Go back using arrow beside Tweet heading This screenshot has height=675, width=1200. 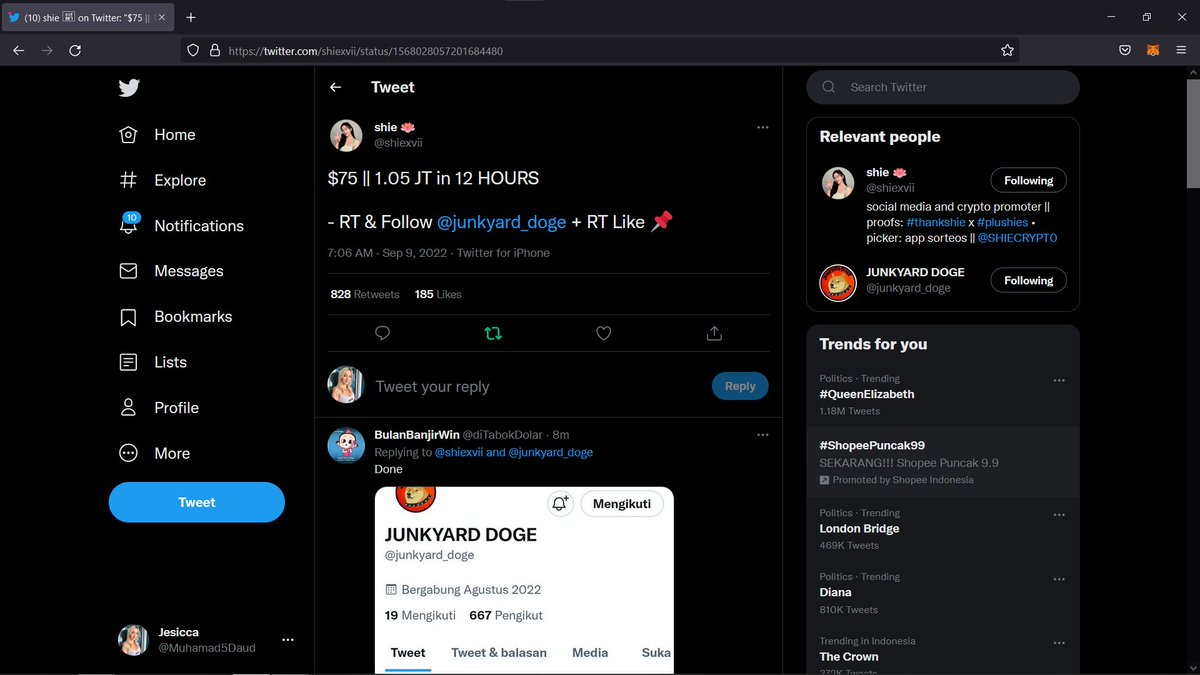(x=336, y=87)
